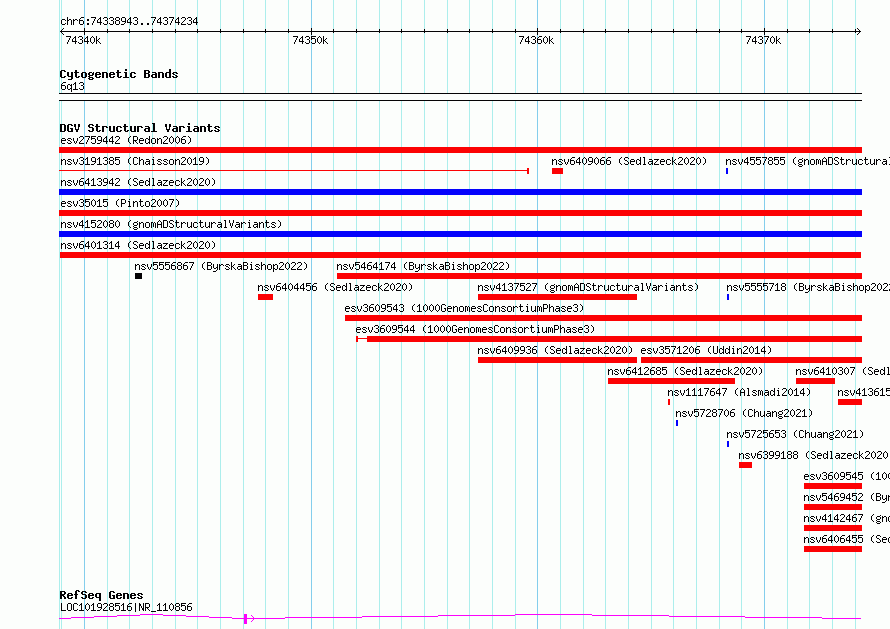Click nsv1117647 (Alsmadi2014) label
This screenshot has width=890, height=629.
click(739, 392)
